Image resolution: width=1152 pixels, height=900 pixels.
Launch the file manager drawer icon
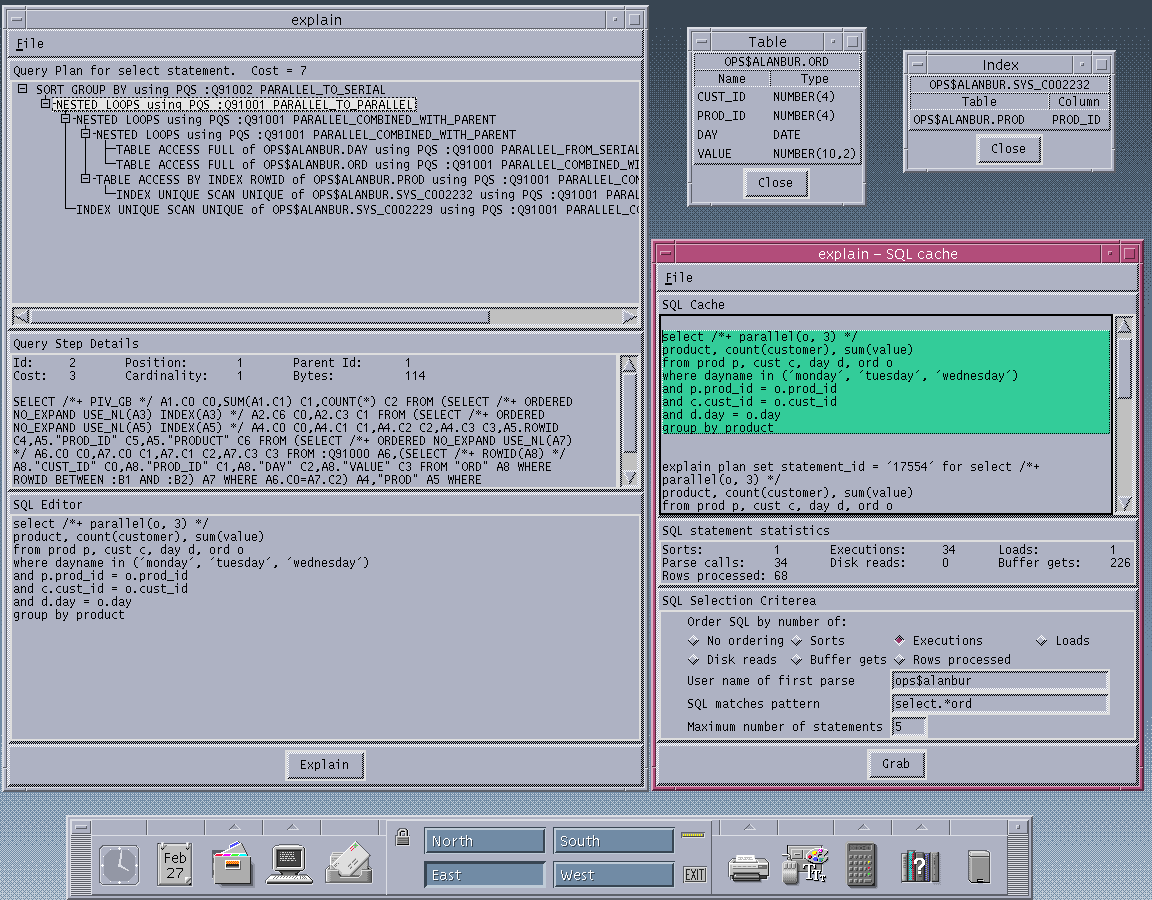coord(232,863)
